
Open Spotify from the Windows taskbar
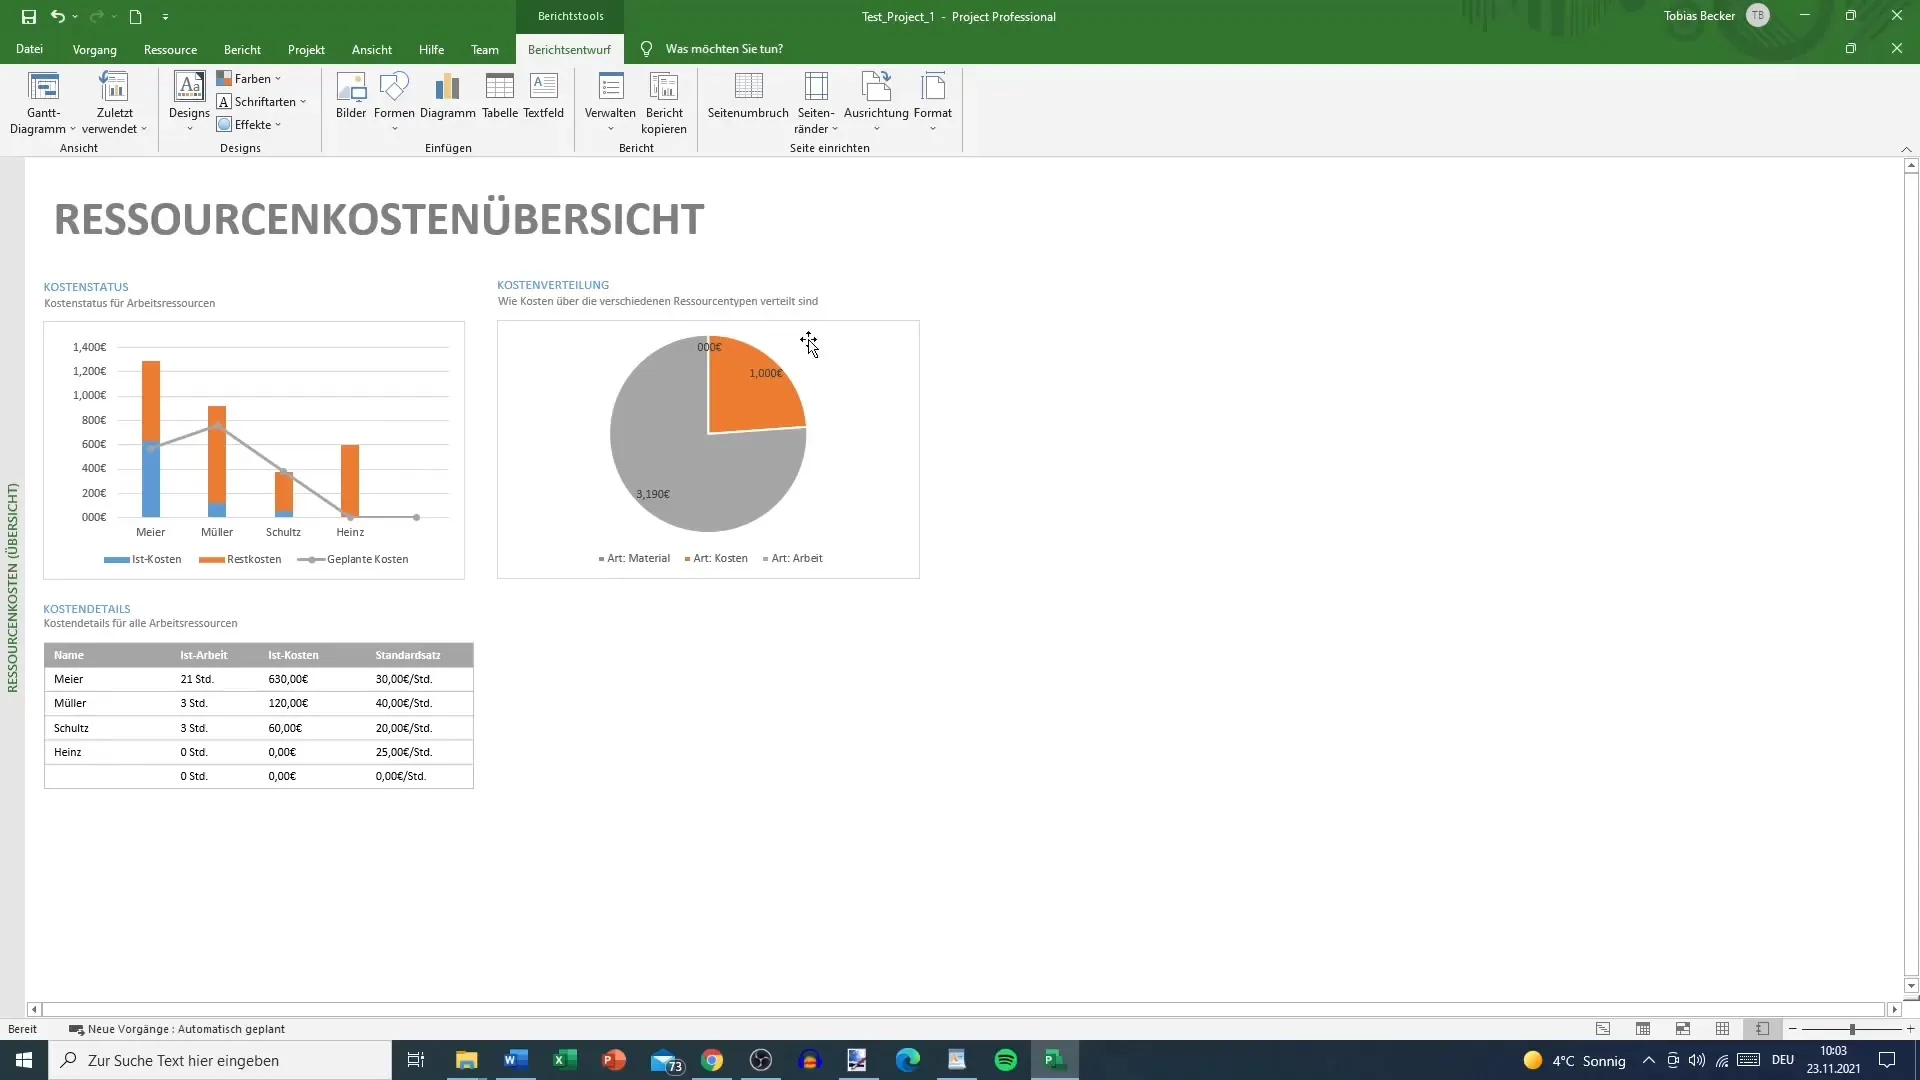tap(1006, 1060)
